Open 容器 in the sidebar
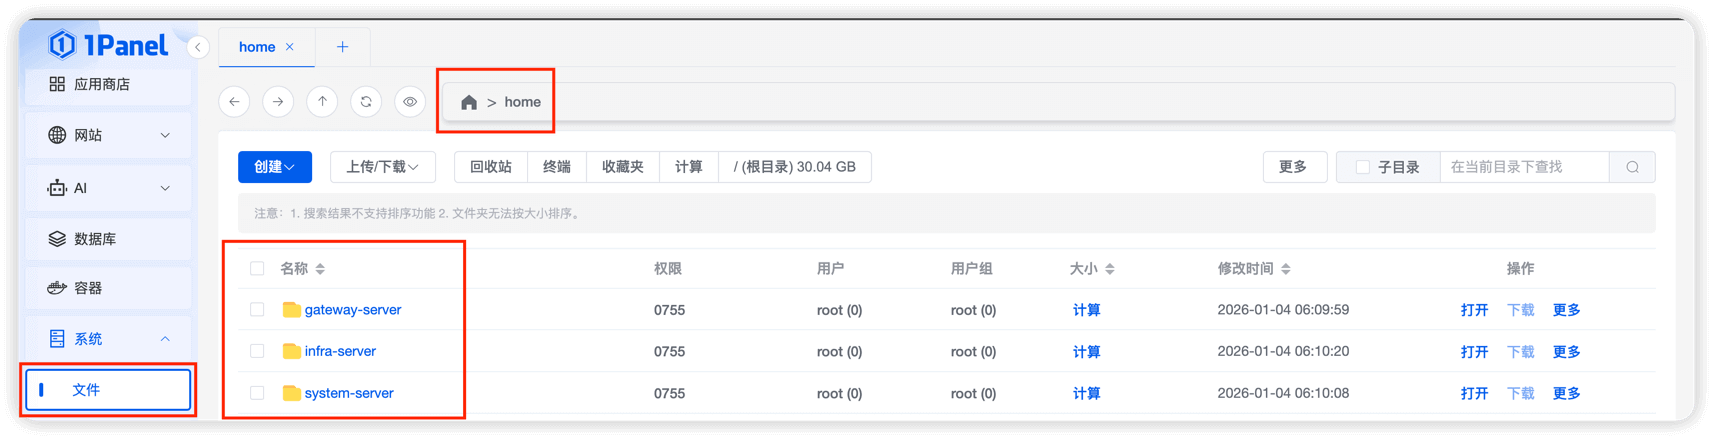 point(88,288)
